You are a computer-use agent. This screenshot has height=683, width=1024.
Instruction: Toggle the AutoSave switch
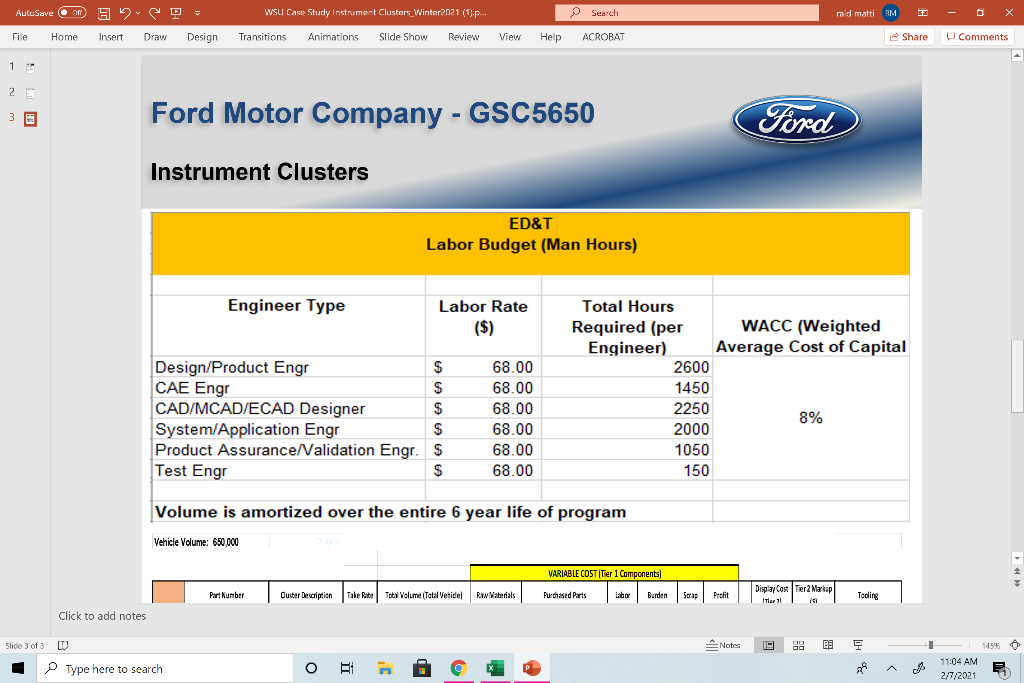coord(72,12)
